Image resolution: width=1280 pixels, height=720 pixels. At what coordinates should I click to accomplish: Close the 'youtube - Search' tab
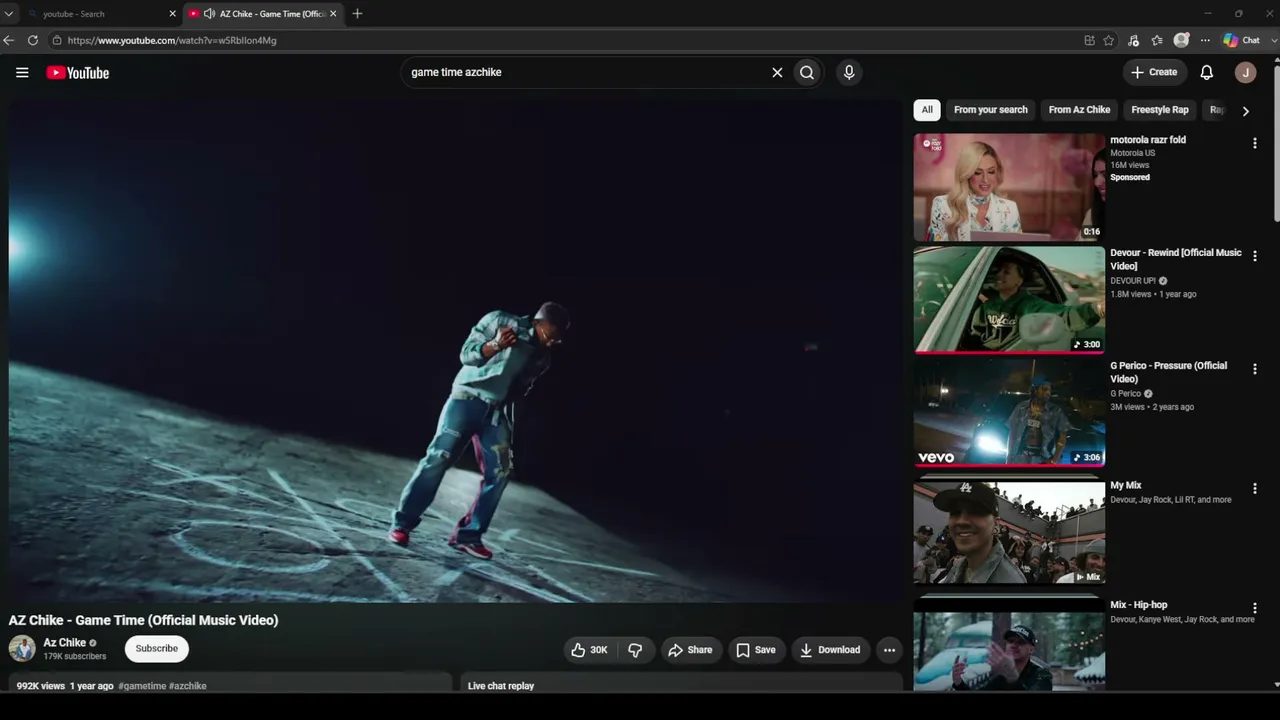click(x=172, y=14)
